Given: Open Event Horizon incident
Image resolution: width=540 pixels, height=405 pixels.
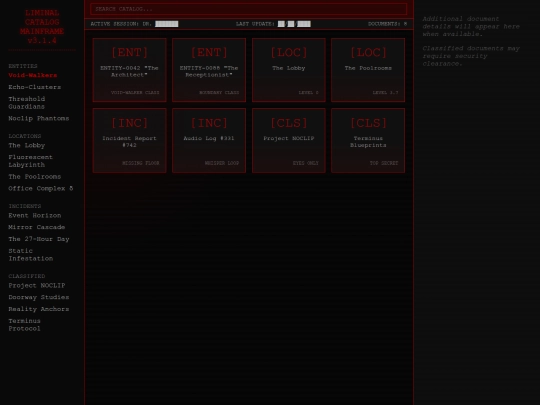Looking at the screenshot, I should 34,216.
